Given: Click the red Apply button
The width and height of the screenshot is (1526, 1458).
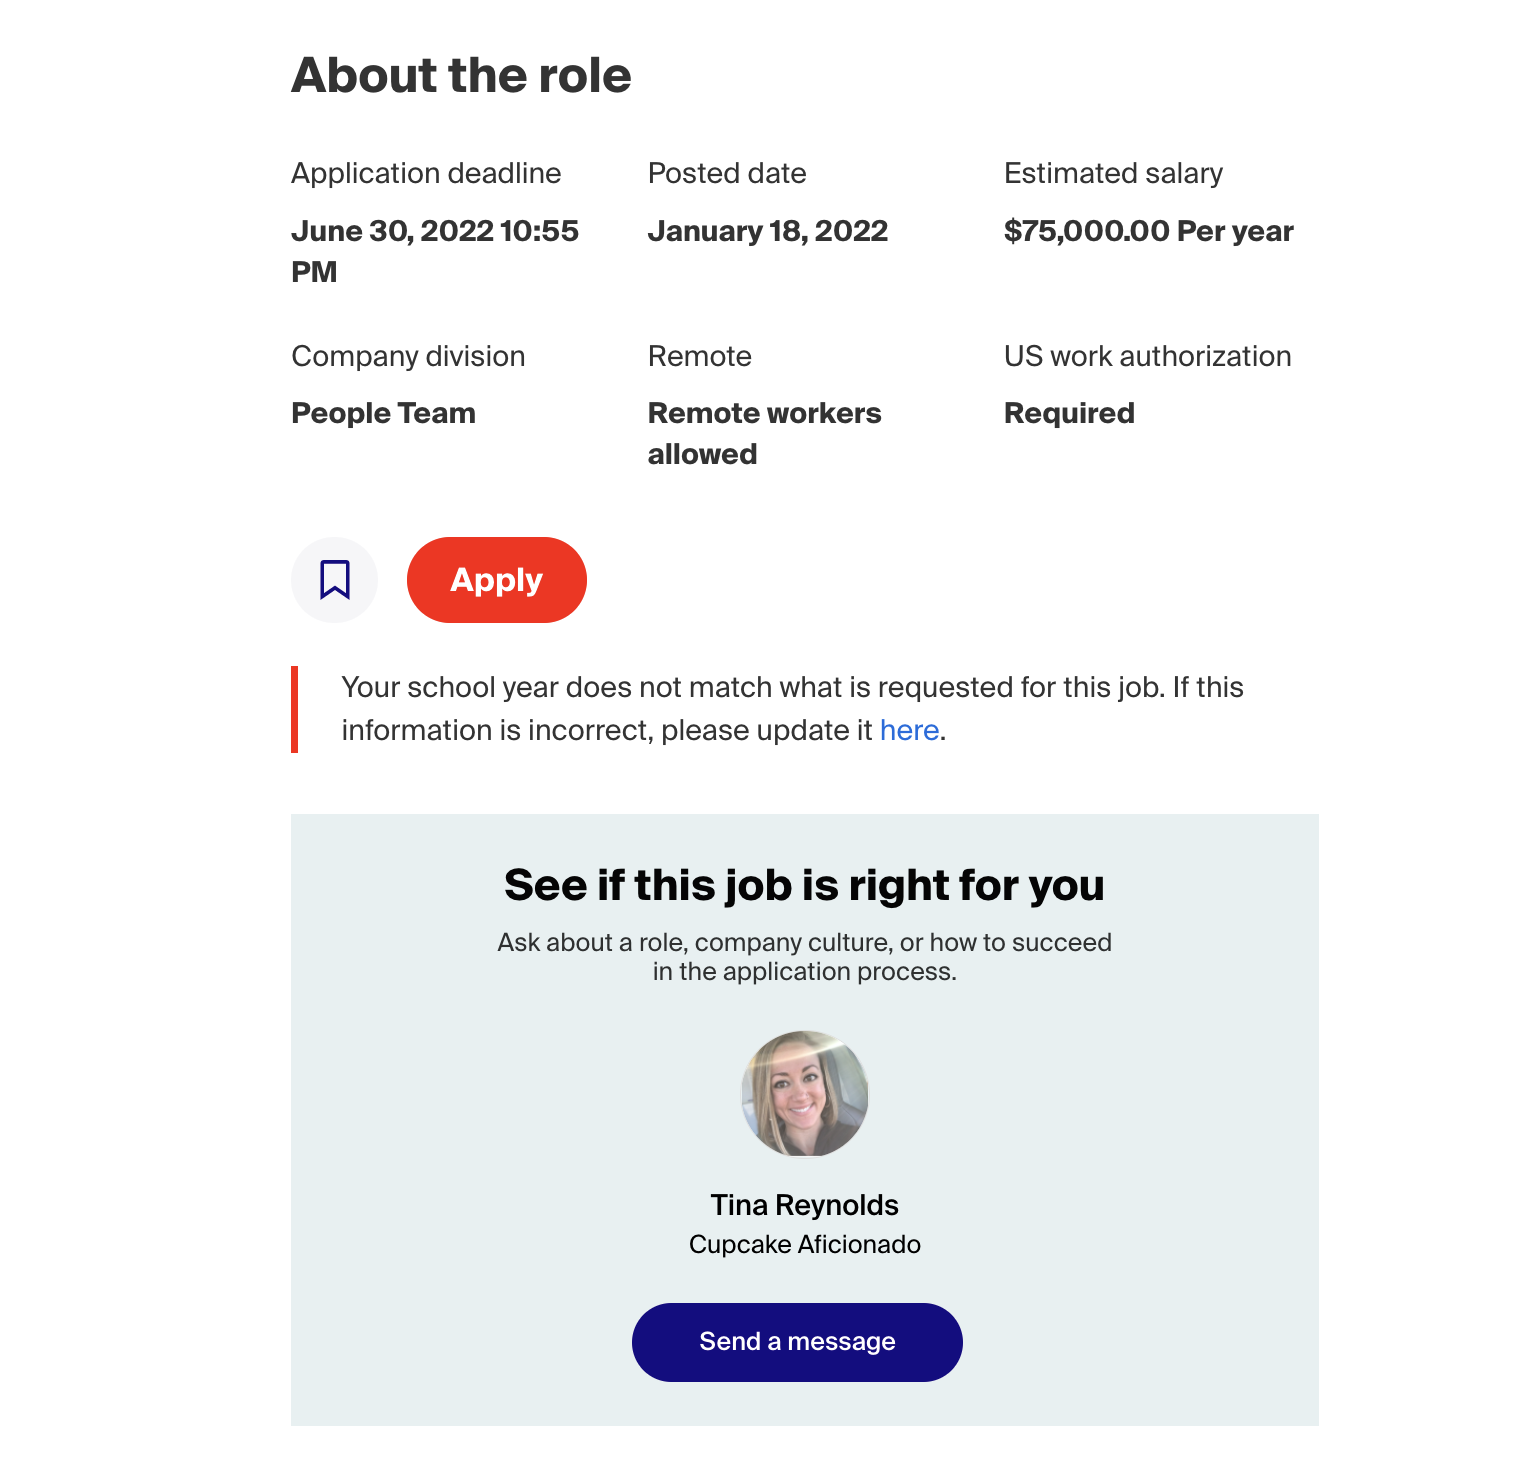Looking at the screenshot, I should coord(497,580).
